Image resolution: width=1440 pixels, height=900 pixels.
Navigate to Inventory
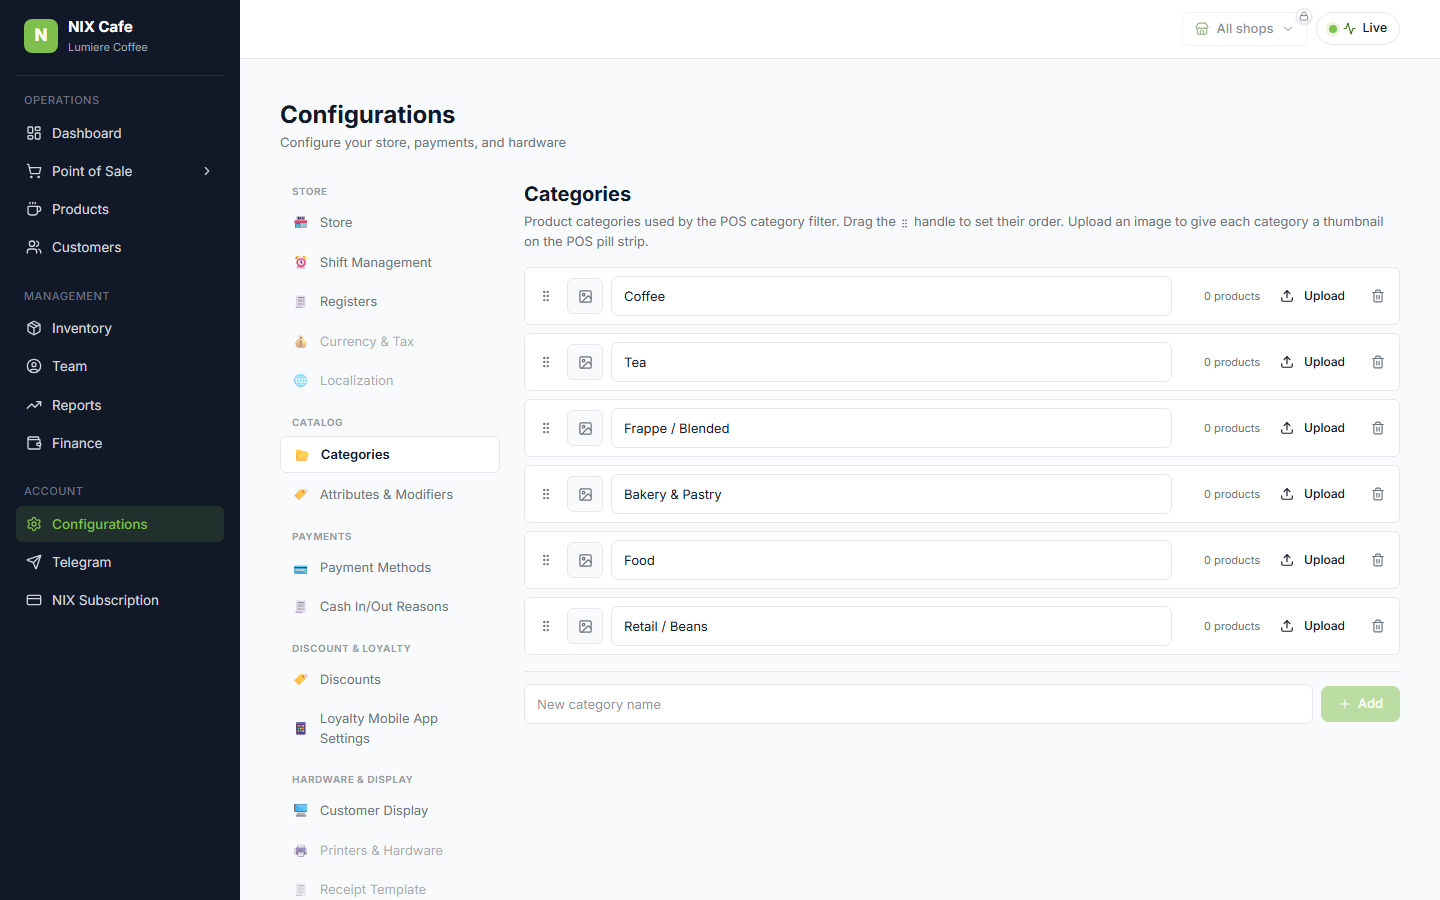pyautogui.click(x=120, y=328)
